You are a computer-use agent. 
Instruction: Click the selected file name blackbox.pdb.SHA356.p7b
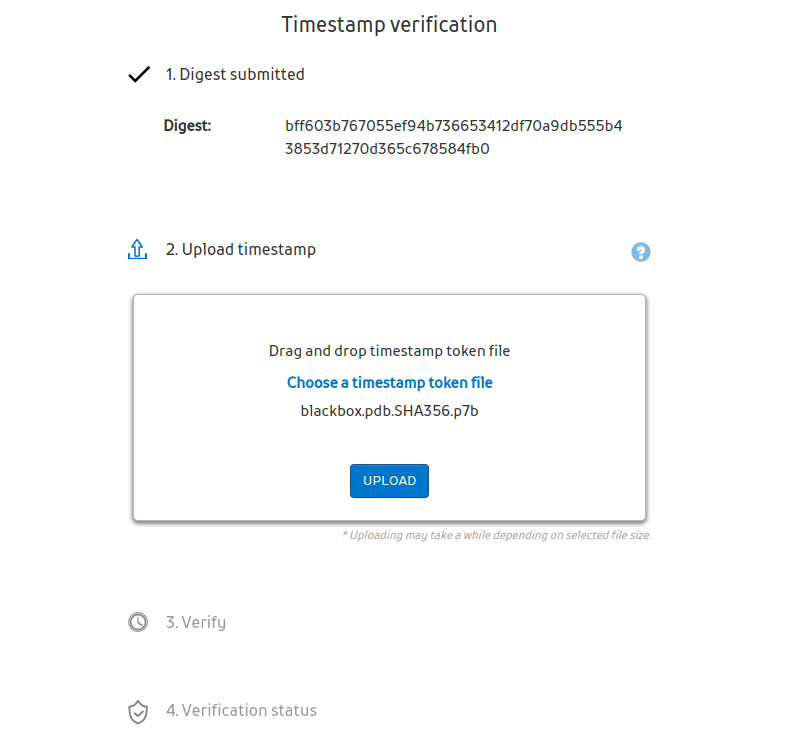coord(389,411)
